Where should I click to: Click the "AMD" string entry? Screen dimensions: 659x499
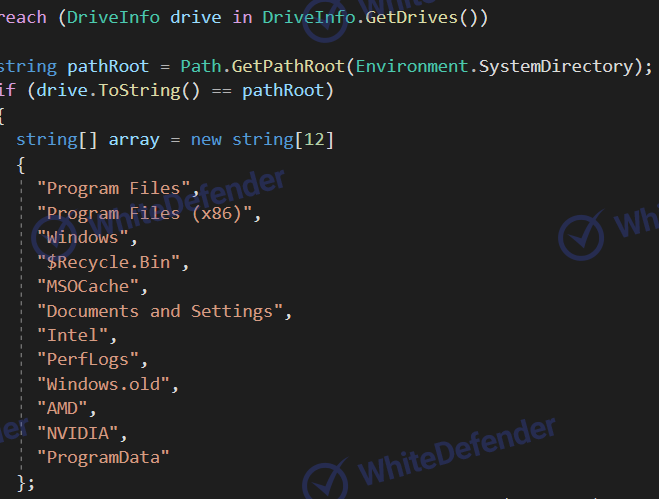point(62,409)
